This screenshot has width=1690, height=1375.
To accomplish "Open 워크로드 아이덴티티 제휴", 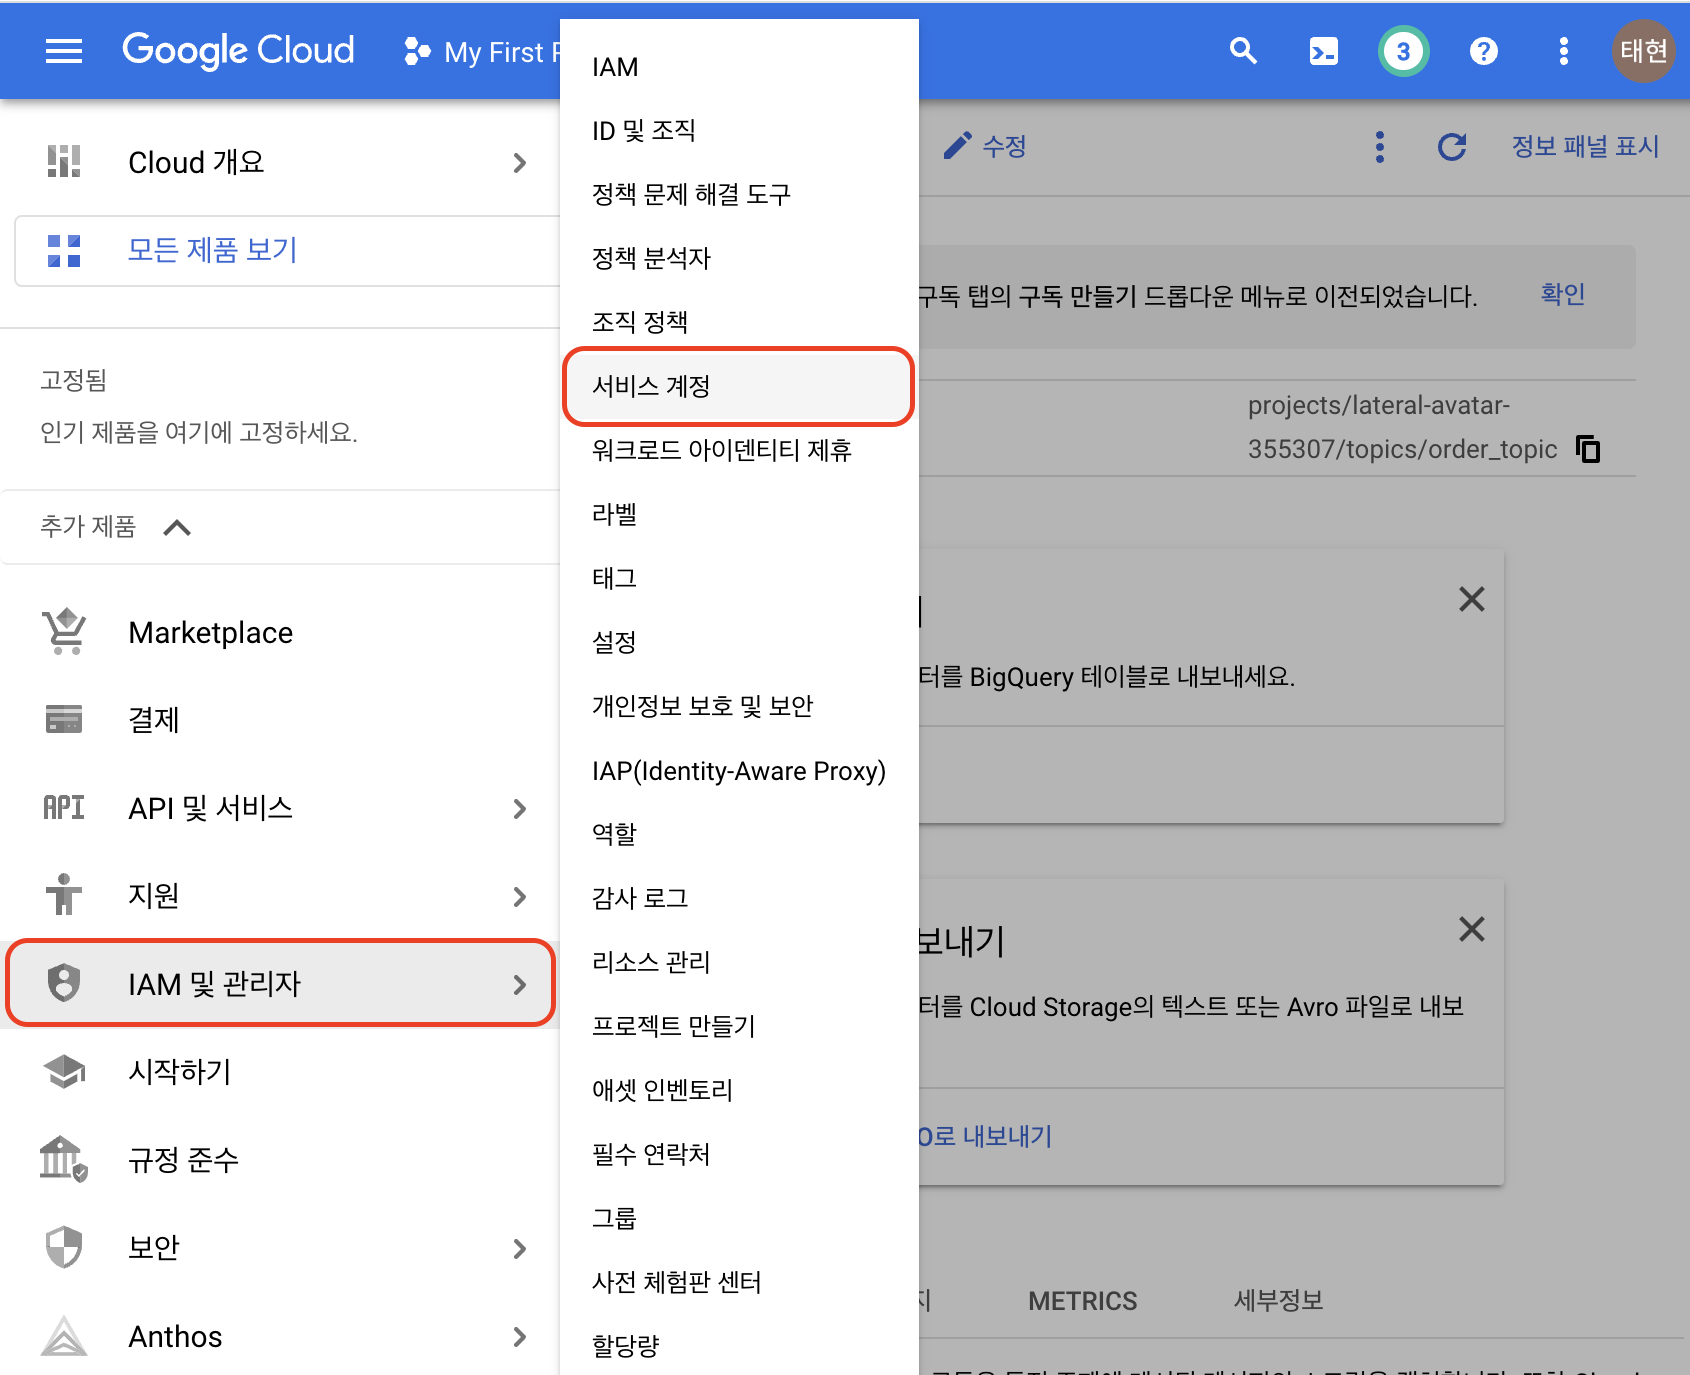I will pos(739,450).
